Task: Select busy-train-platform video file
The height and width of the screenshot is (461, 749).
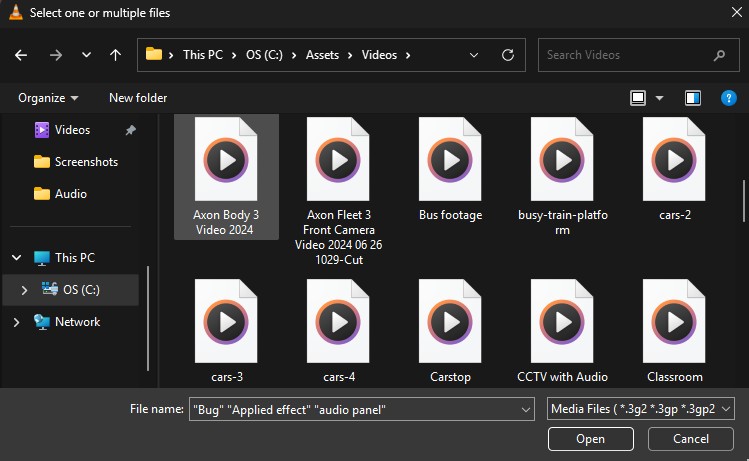Action: (562, 177)
